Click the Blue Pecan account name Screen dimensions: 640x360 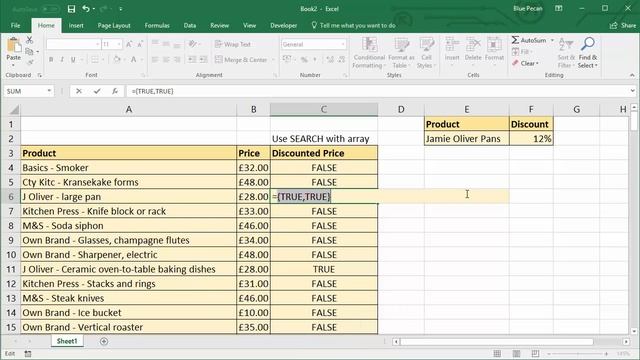point(528,9)
